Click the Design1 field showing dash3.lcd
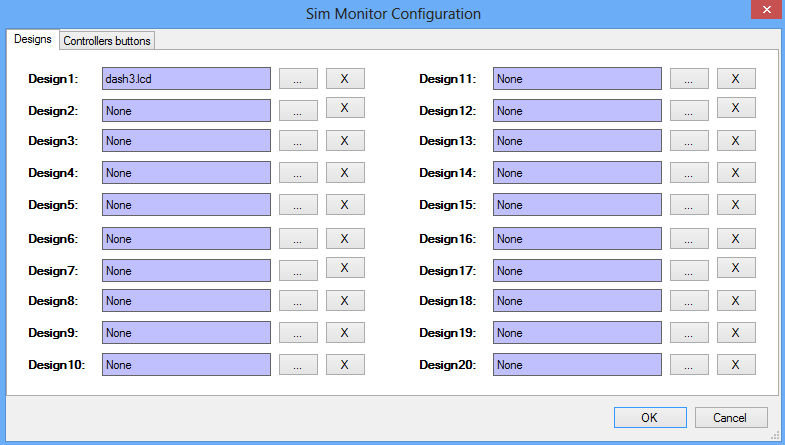The width and height of the screenshot is (785, 445). click(186, 78)
